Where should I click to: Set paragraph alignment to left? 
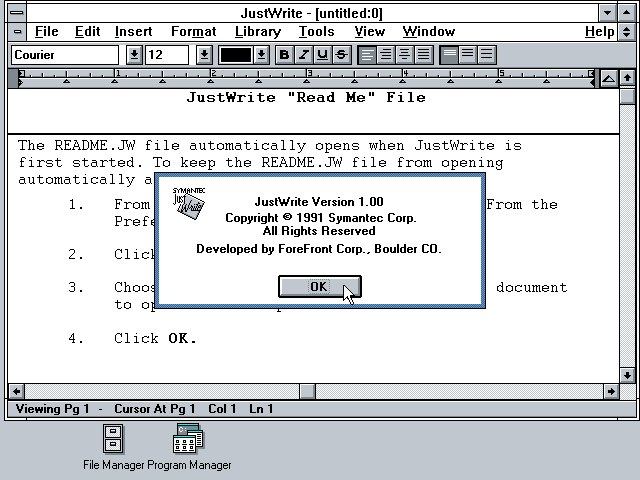(x=367, y=55)
